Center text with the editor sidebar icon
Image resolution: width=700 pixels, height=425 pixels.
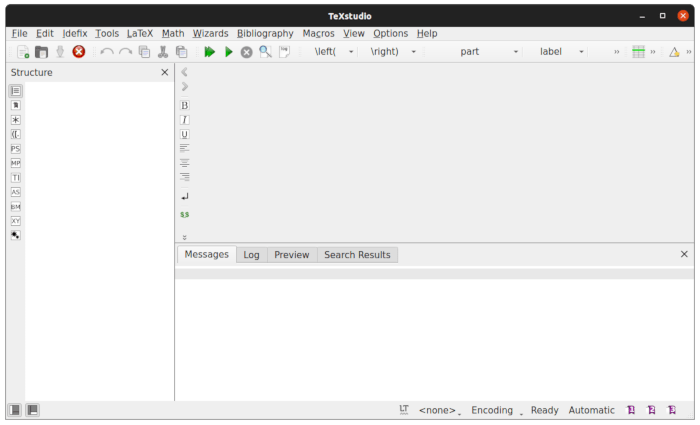(184, 162)
